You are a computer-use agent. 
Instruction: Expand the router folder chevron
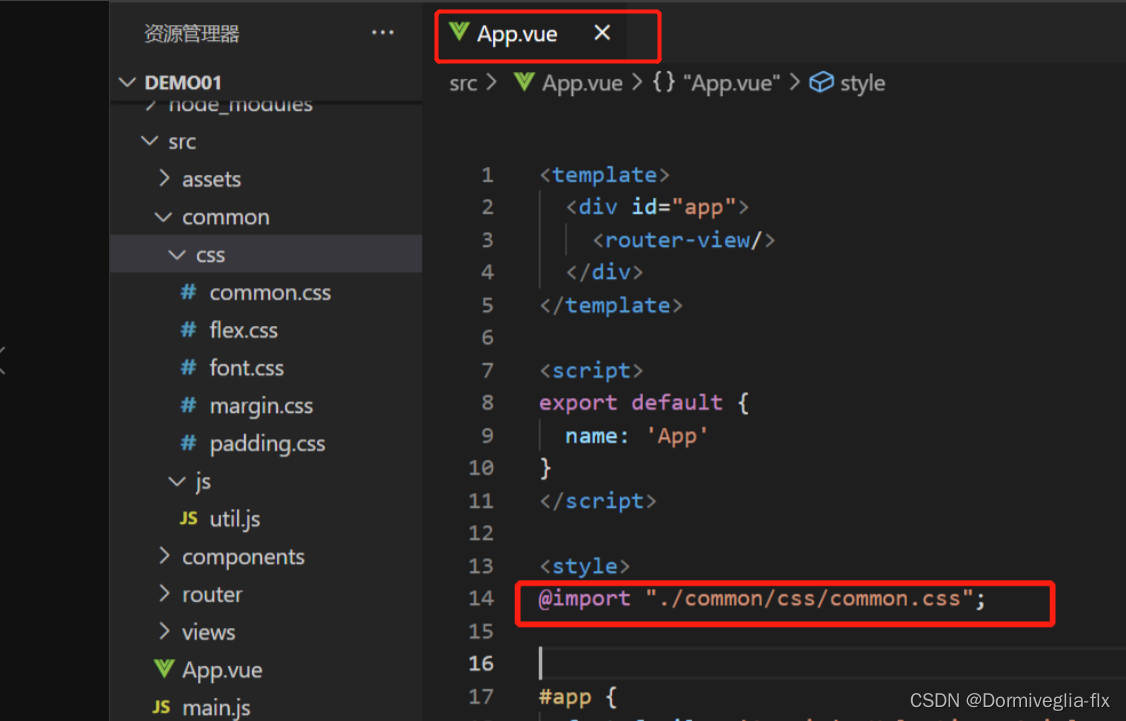tap(164, 594)
